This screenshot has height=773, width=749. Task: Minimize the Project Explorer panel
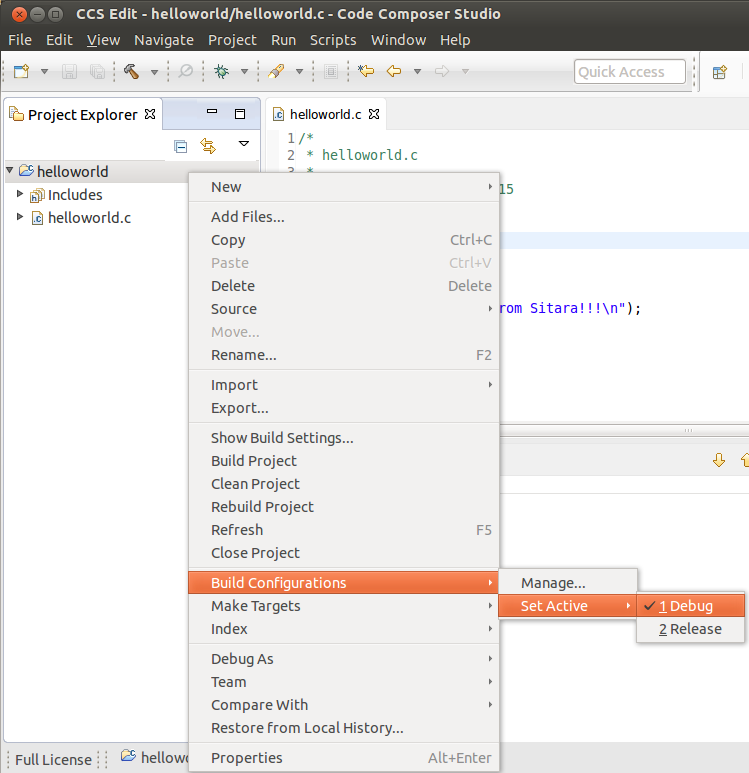[212, 112]
